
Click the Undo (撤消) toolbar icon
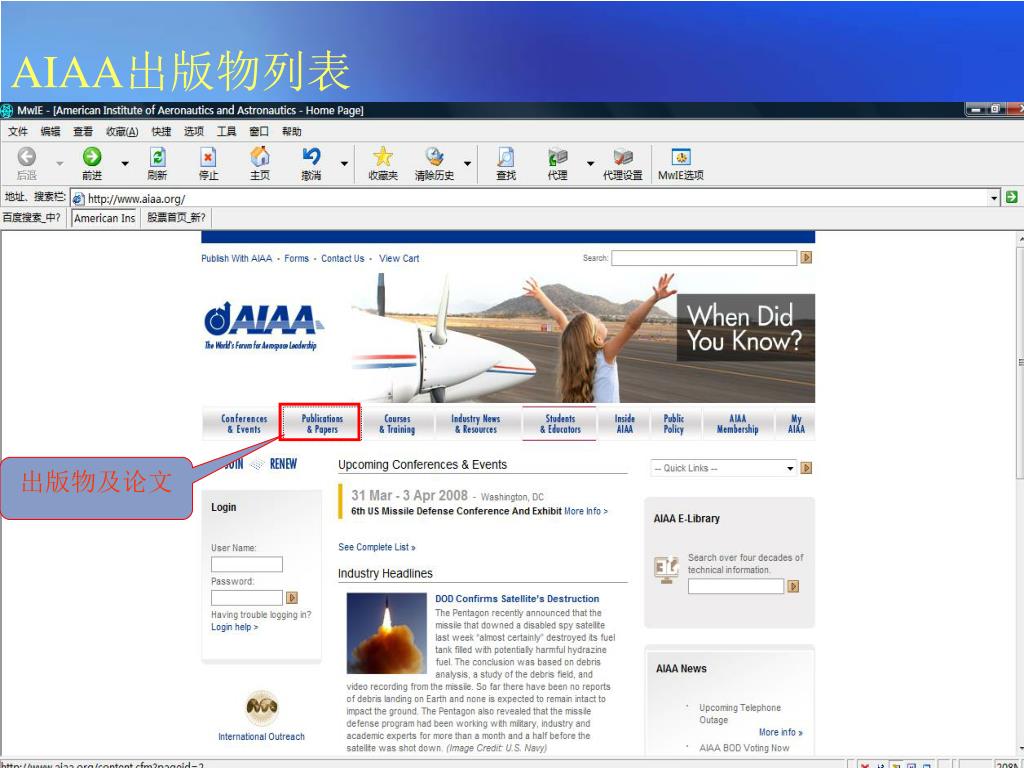[x=311, y=157]
